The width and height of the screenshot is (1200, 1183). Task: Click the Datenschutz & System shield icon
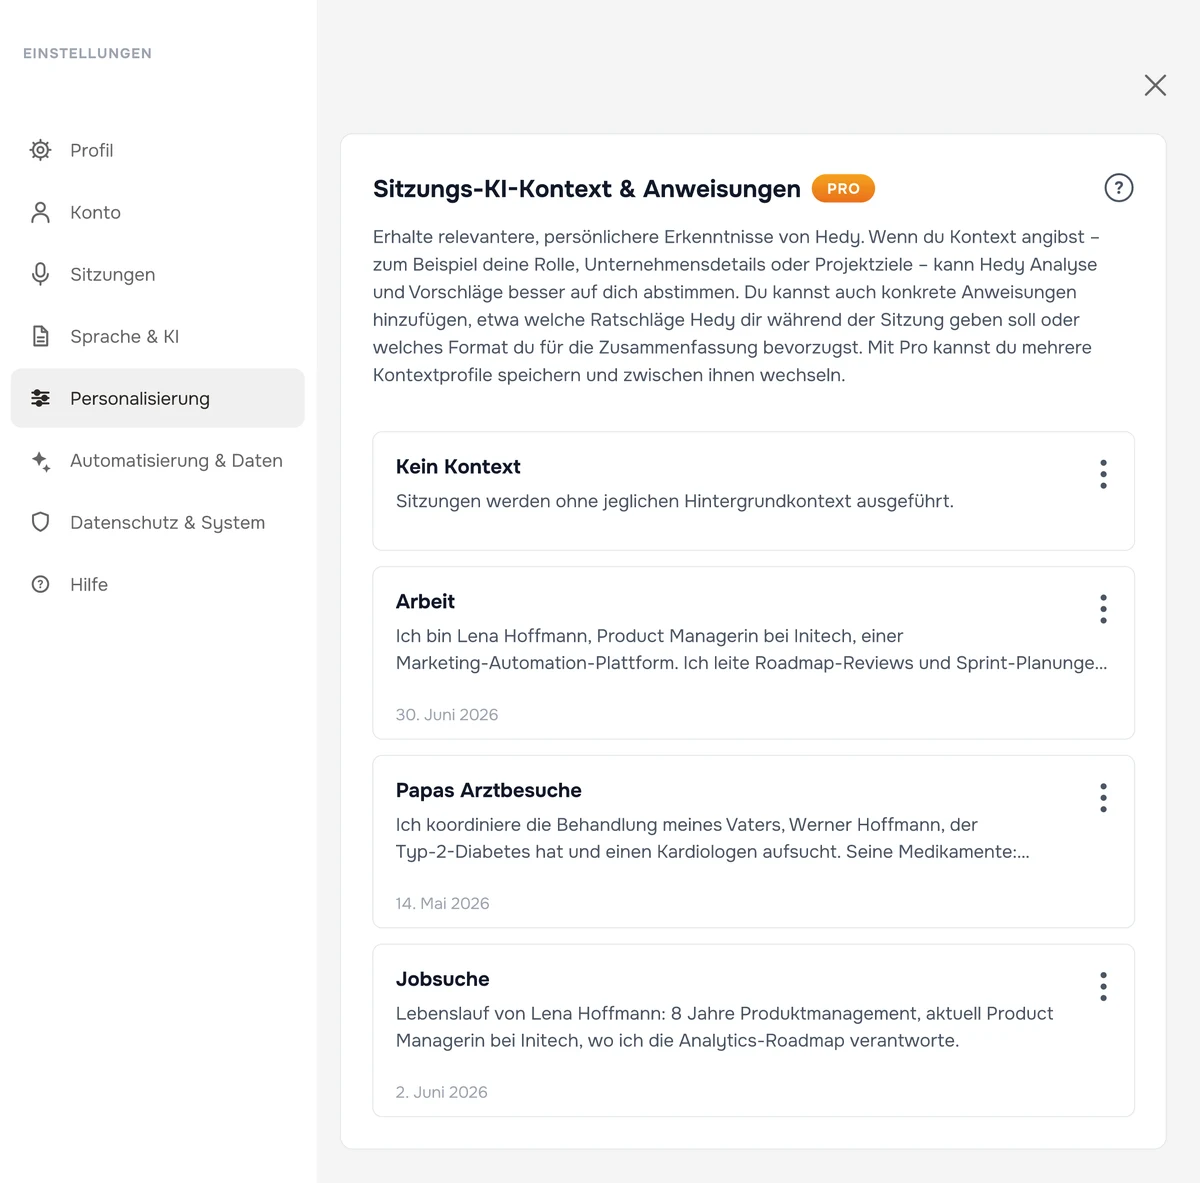[x=40, y=522]
